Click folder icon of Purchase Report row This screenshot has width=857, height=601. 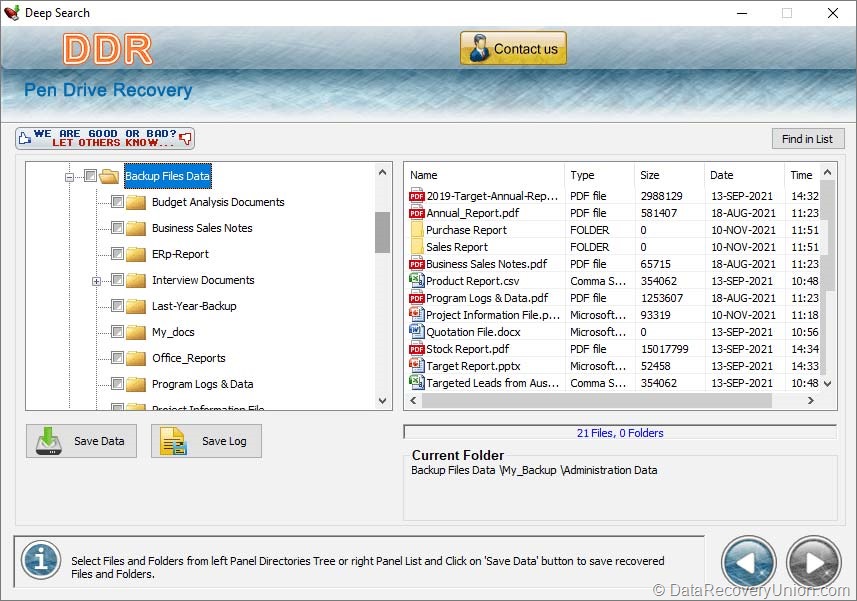coord(417,229)
